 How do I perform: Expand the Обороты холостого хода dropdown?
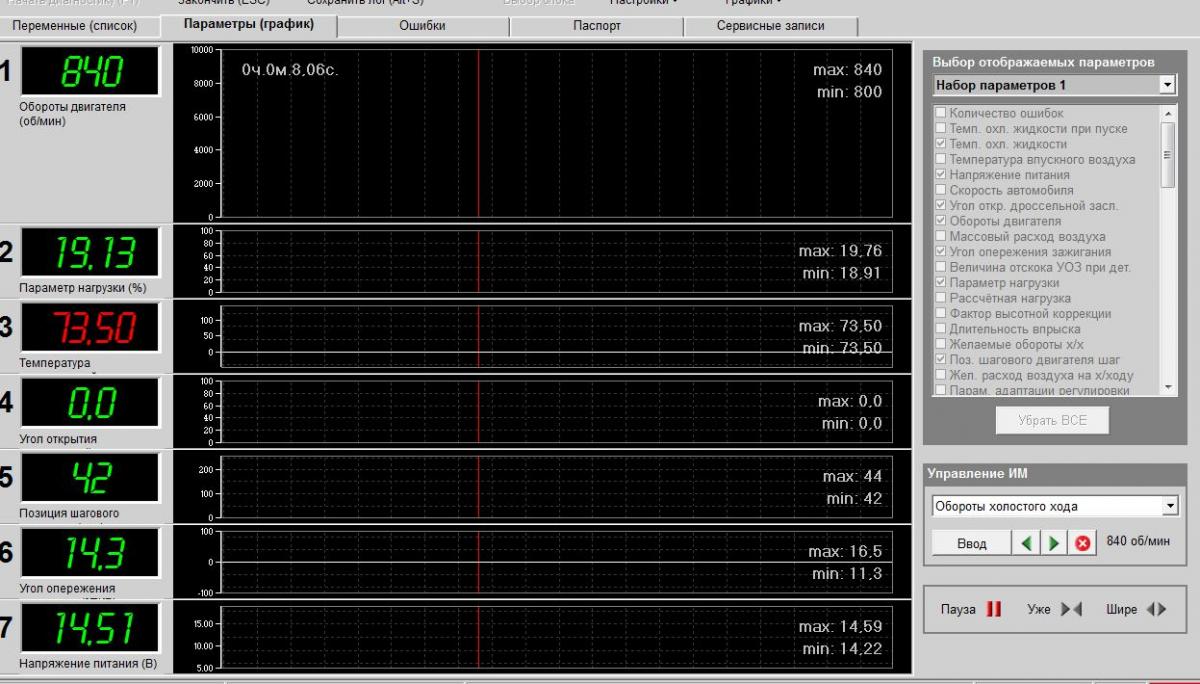[1170, 507]
